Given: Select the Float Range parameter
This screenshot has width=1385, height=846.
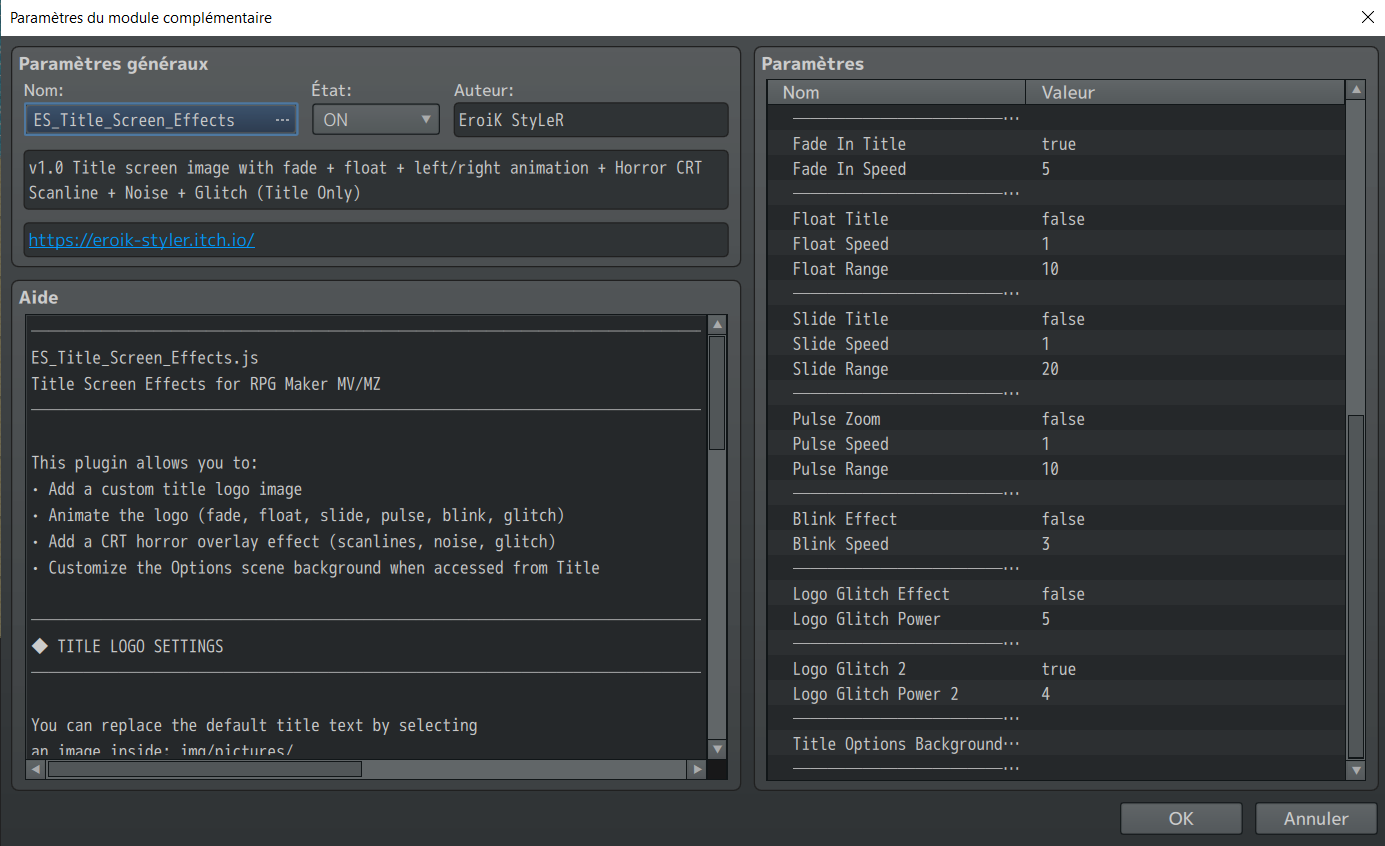Looking at the screenshot, I should point(1056,269).
